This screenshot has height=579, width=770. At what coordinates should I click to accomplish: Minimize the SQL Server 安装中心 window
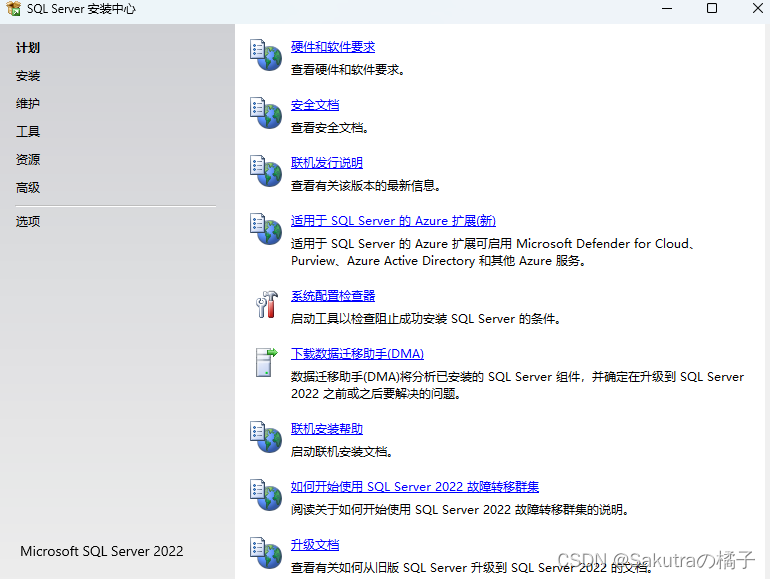[667, 8]
